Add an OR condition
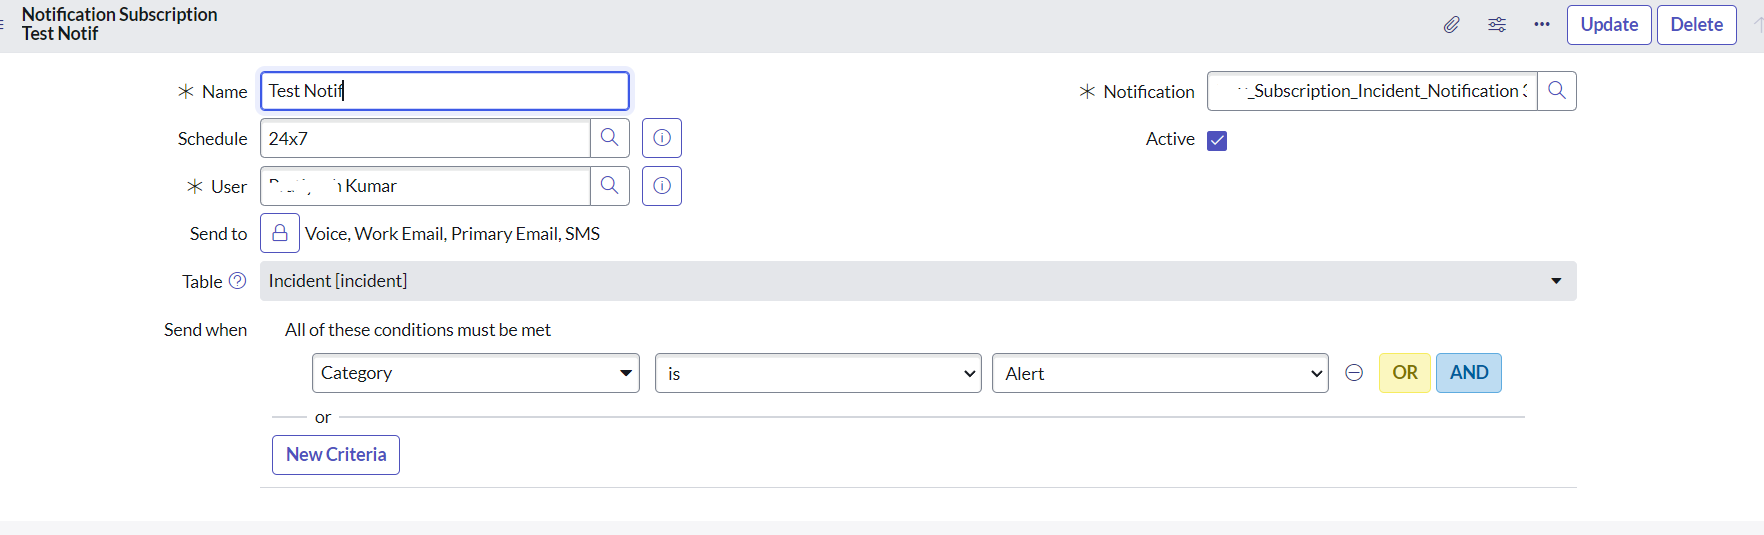Viewport: 1764px width, 535px height. tap(1405, 373)
